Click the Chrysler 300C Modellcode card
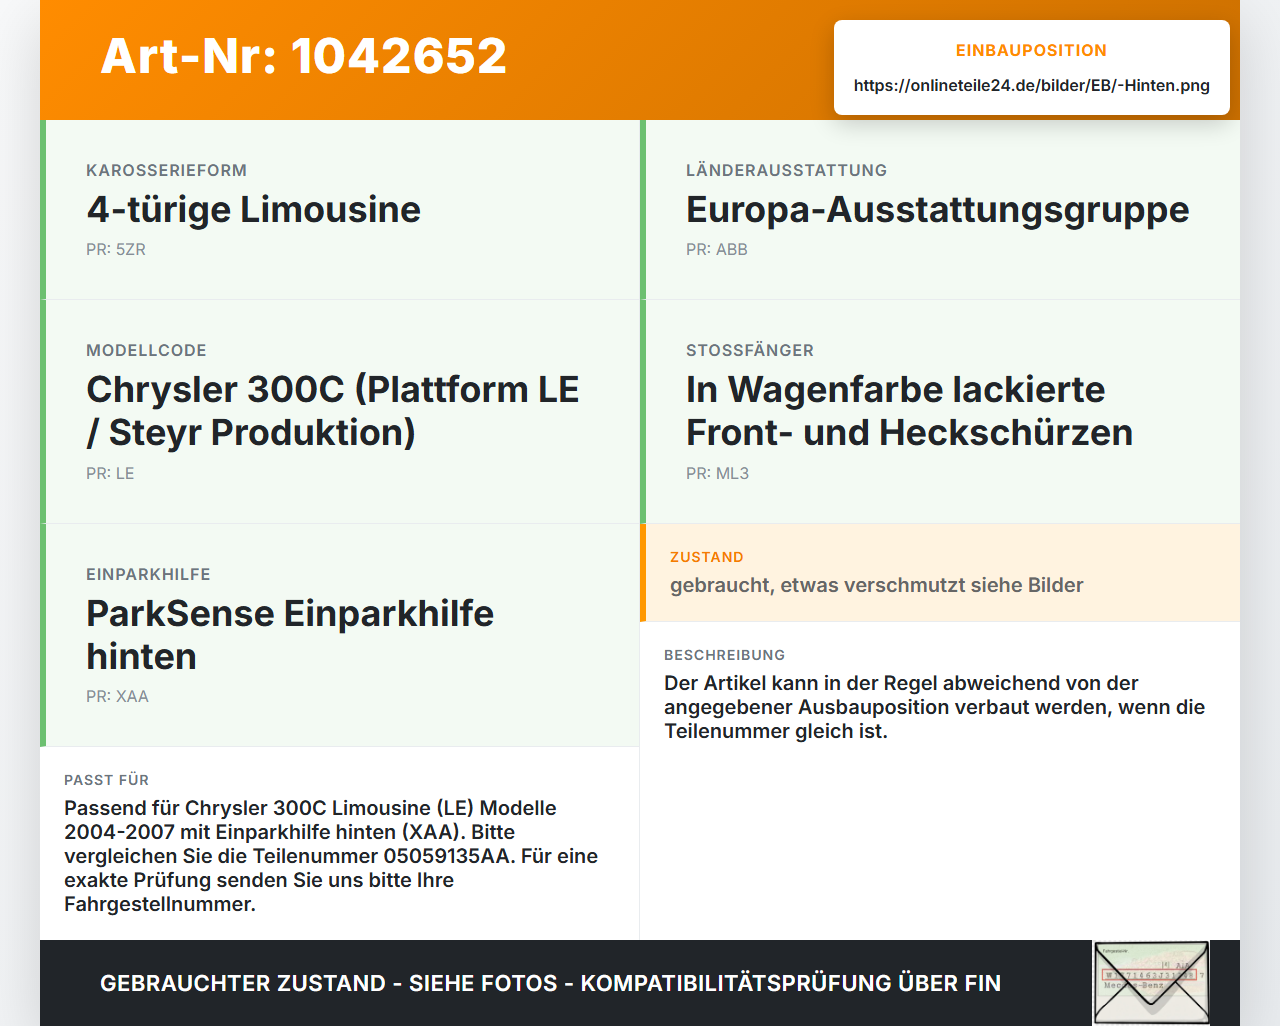This screenshot has width=1280, height=1026. pos(340,412)
